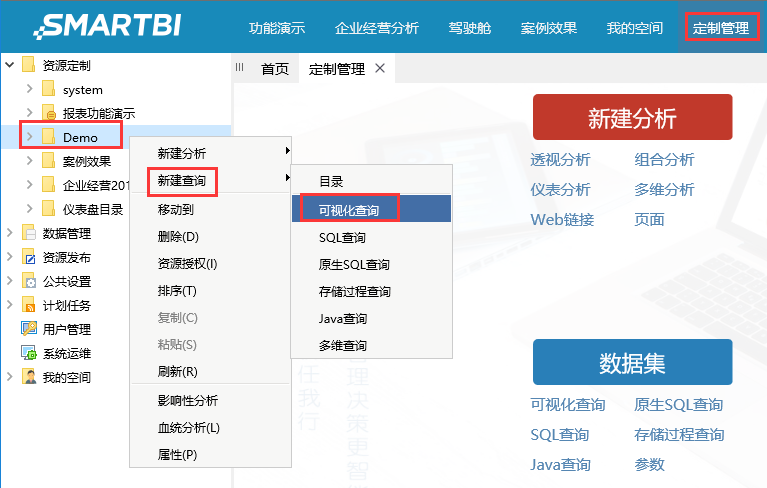The height and width of the screenshot is (488, 767).
Task: Open 案例效果 in top navigation
Action: click(x=549, y=28)
